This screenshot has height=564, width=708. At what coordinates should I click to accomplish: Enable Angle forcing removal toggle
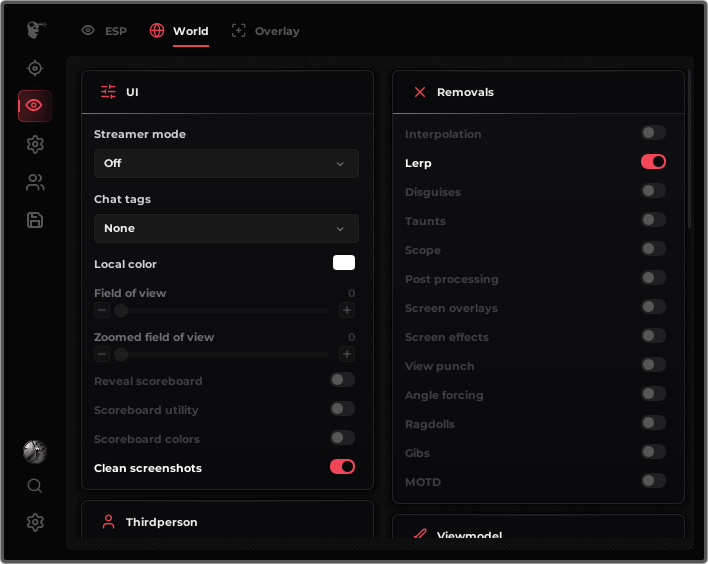click(653, 394)
